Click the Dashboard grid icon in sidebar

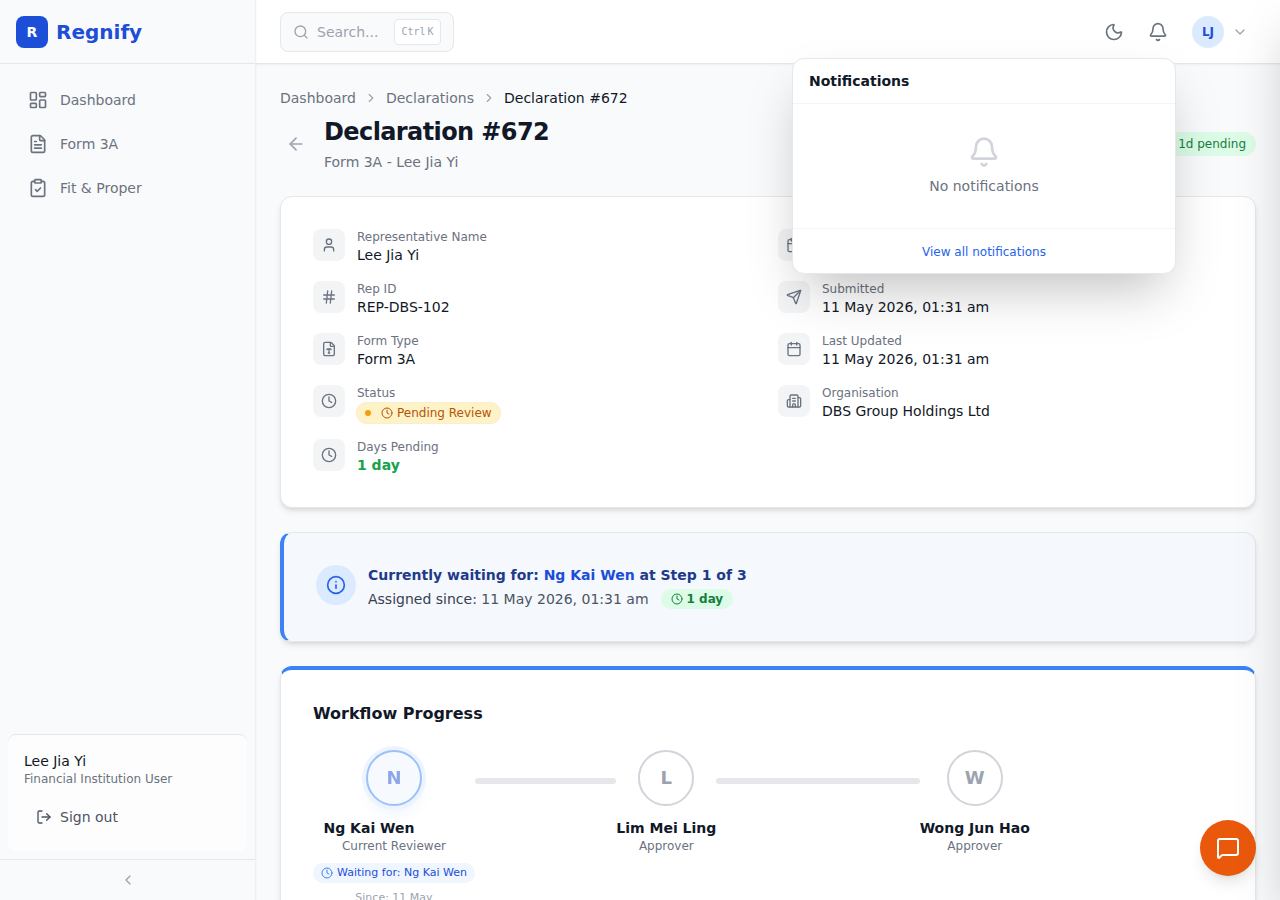point(38,100)
